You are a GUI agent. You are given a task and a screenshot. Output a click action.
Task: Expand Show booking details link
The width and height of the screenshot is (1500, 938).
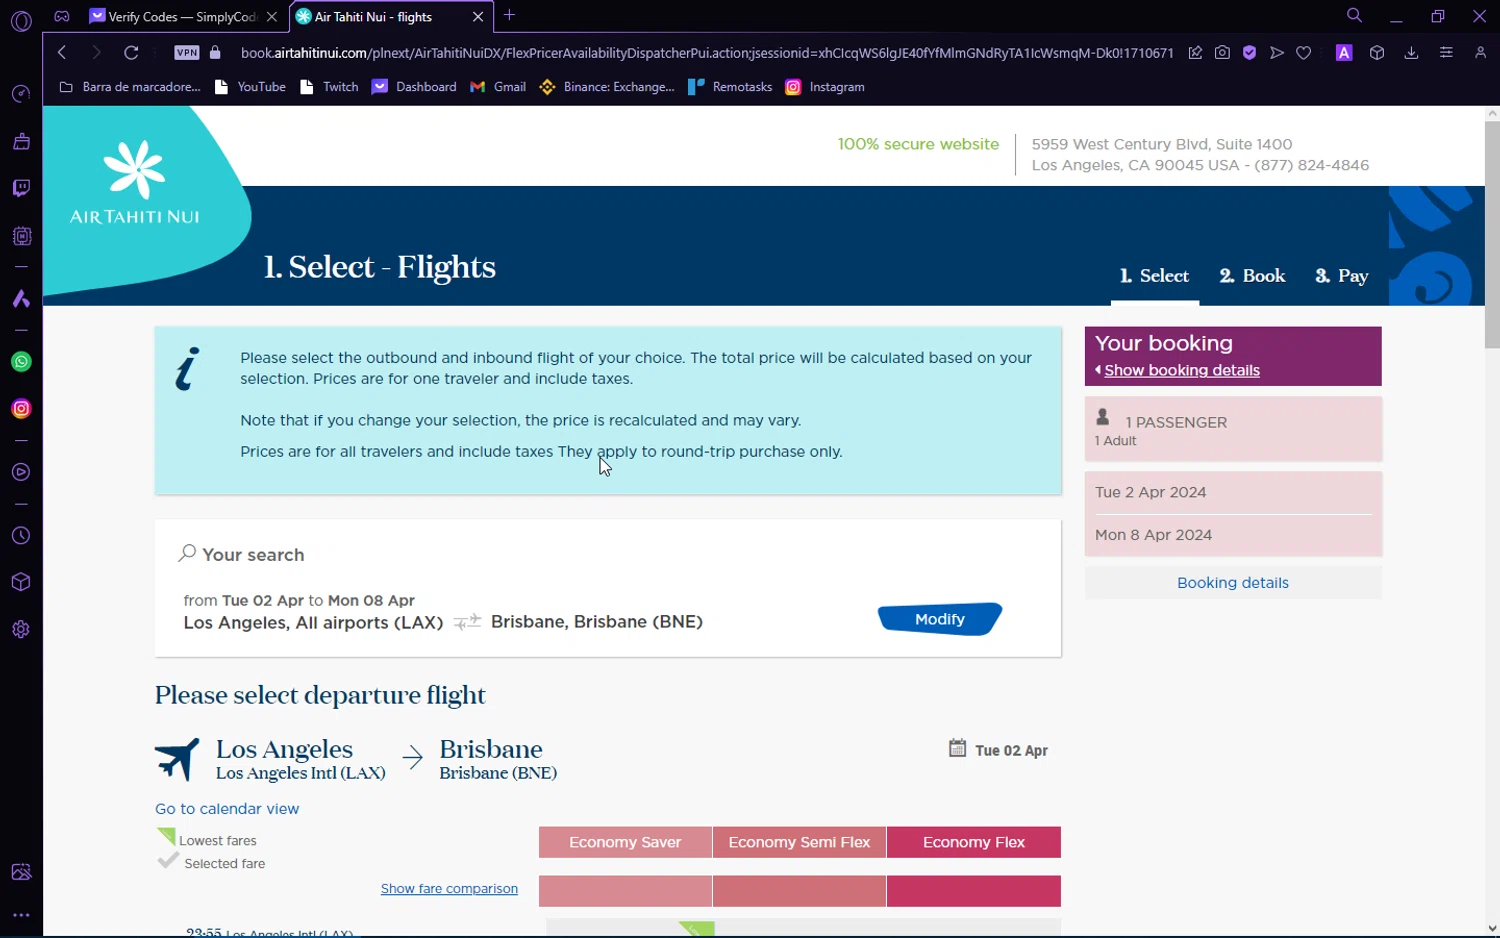(1181, 370)
